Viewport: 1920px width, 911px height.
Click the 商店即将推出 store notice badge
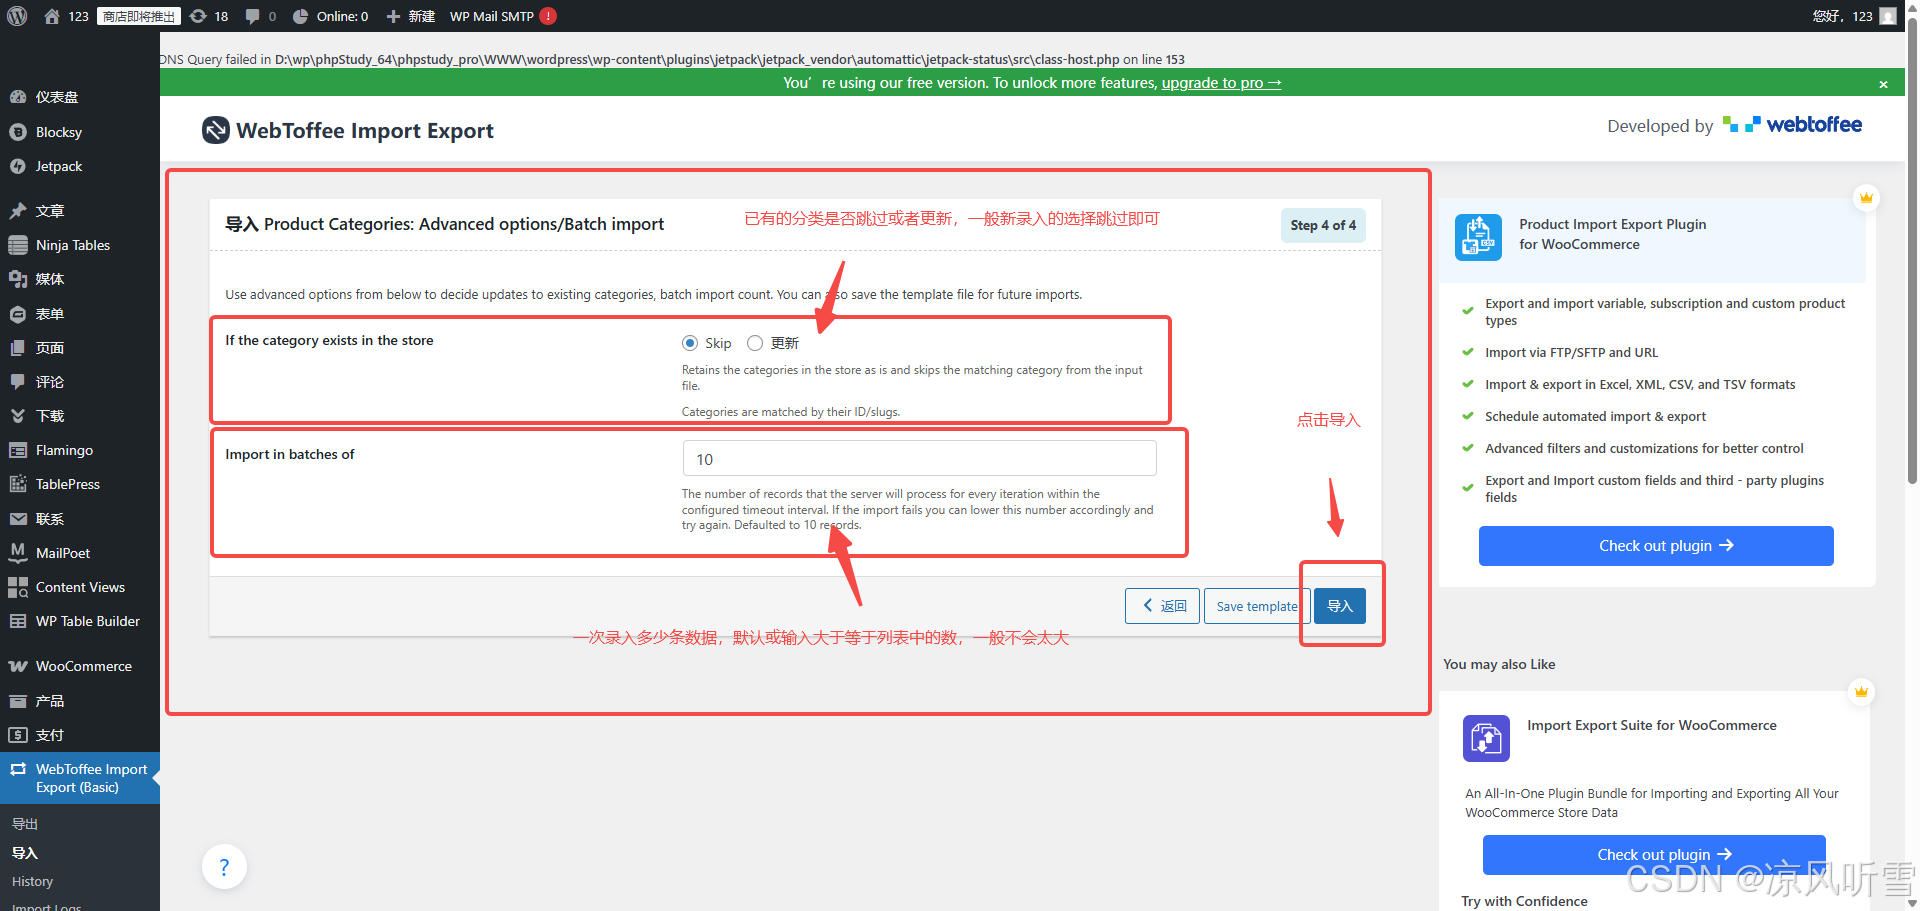tap(139, 16)
